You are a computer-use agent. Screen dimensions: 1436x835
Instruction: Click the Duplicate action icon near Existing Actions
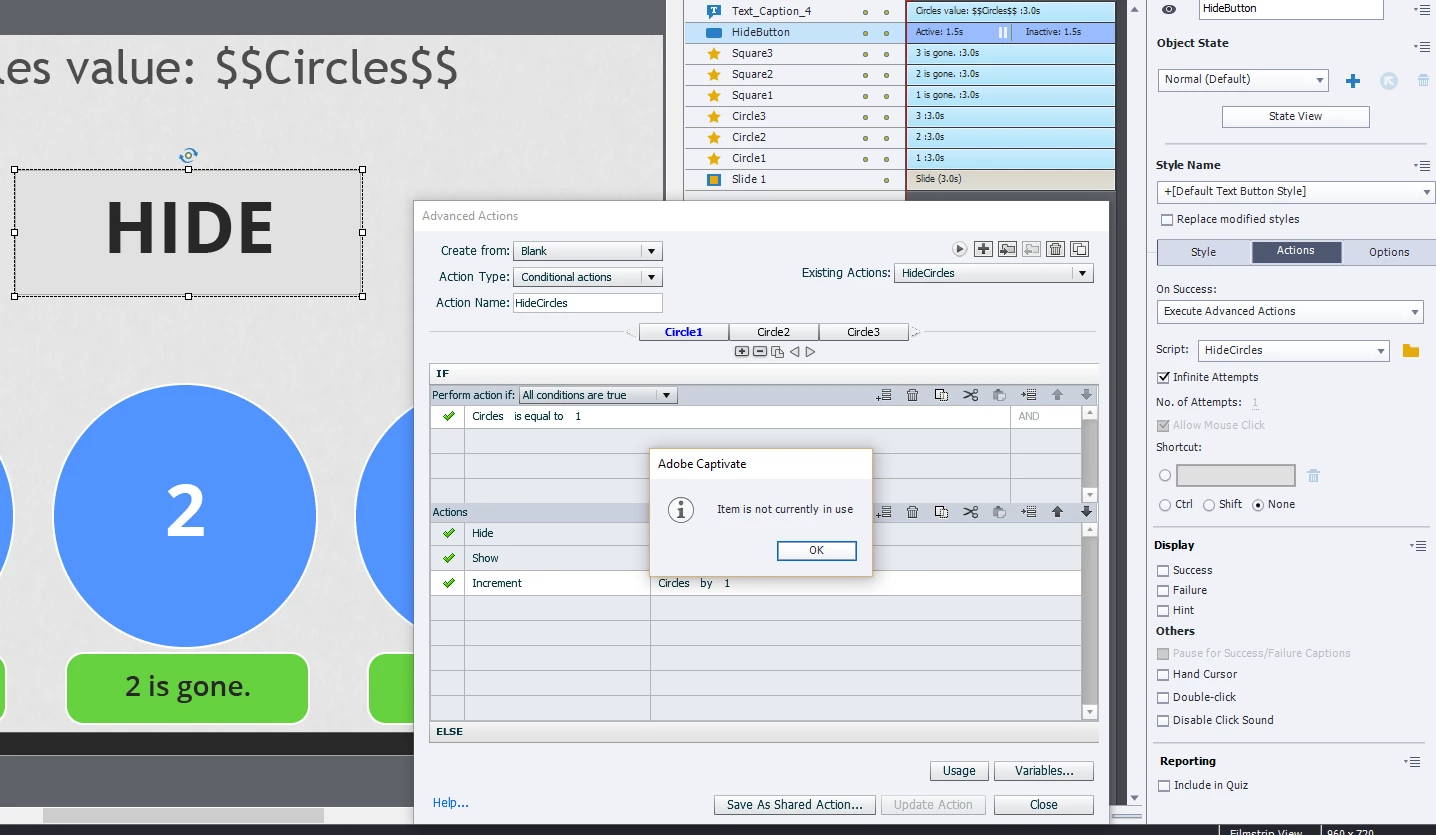pos(1079,249)
